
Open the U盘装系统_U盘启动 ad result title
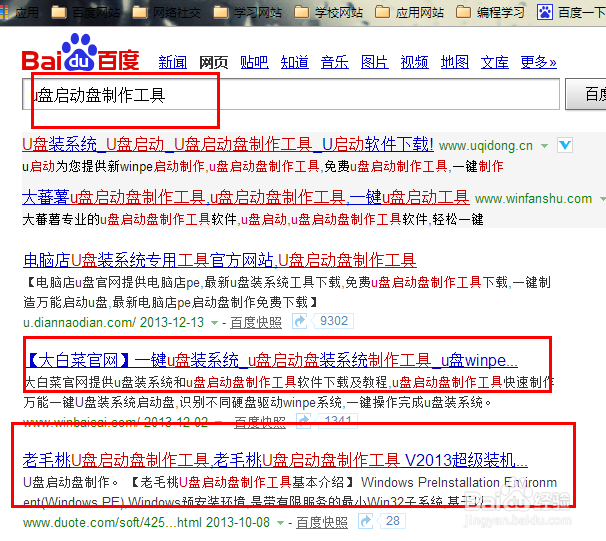[228, 145]
